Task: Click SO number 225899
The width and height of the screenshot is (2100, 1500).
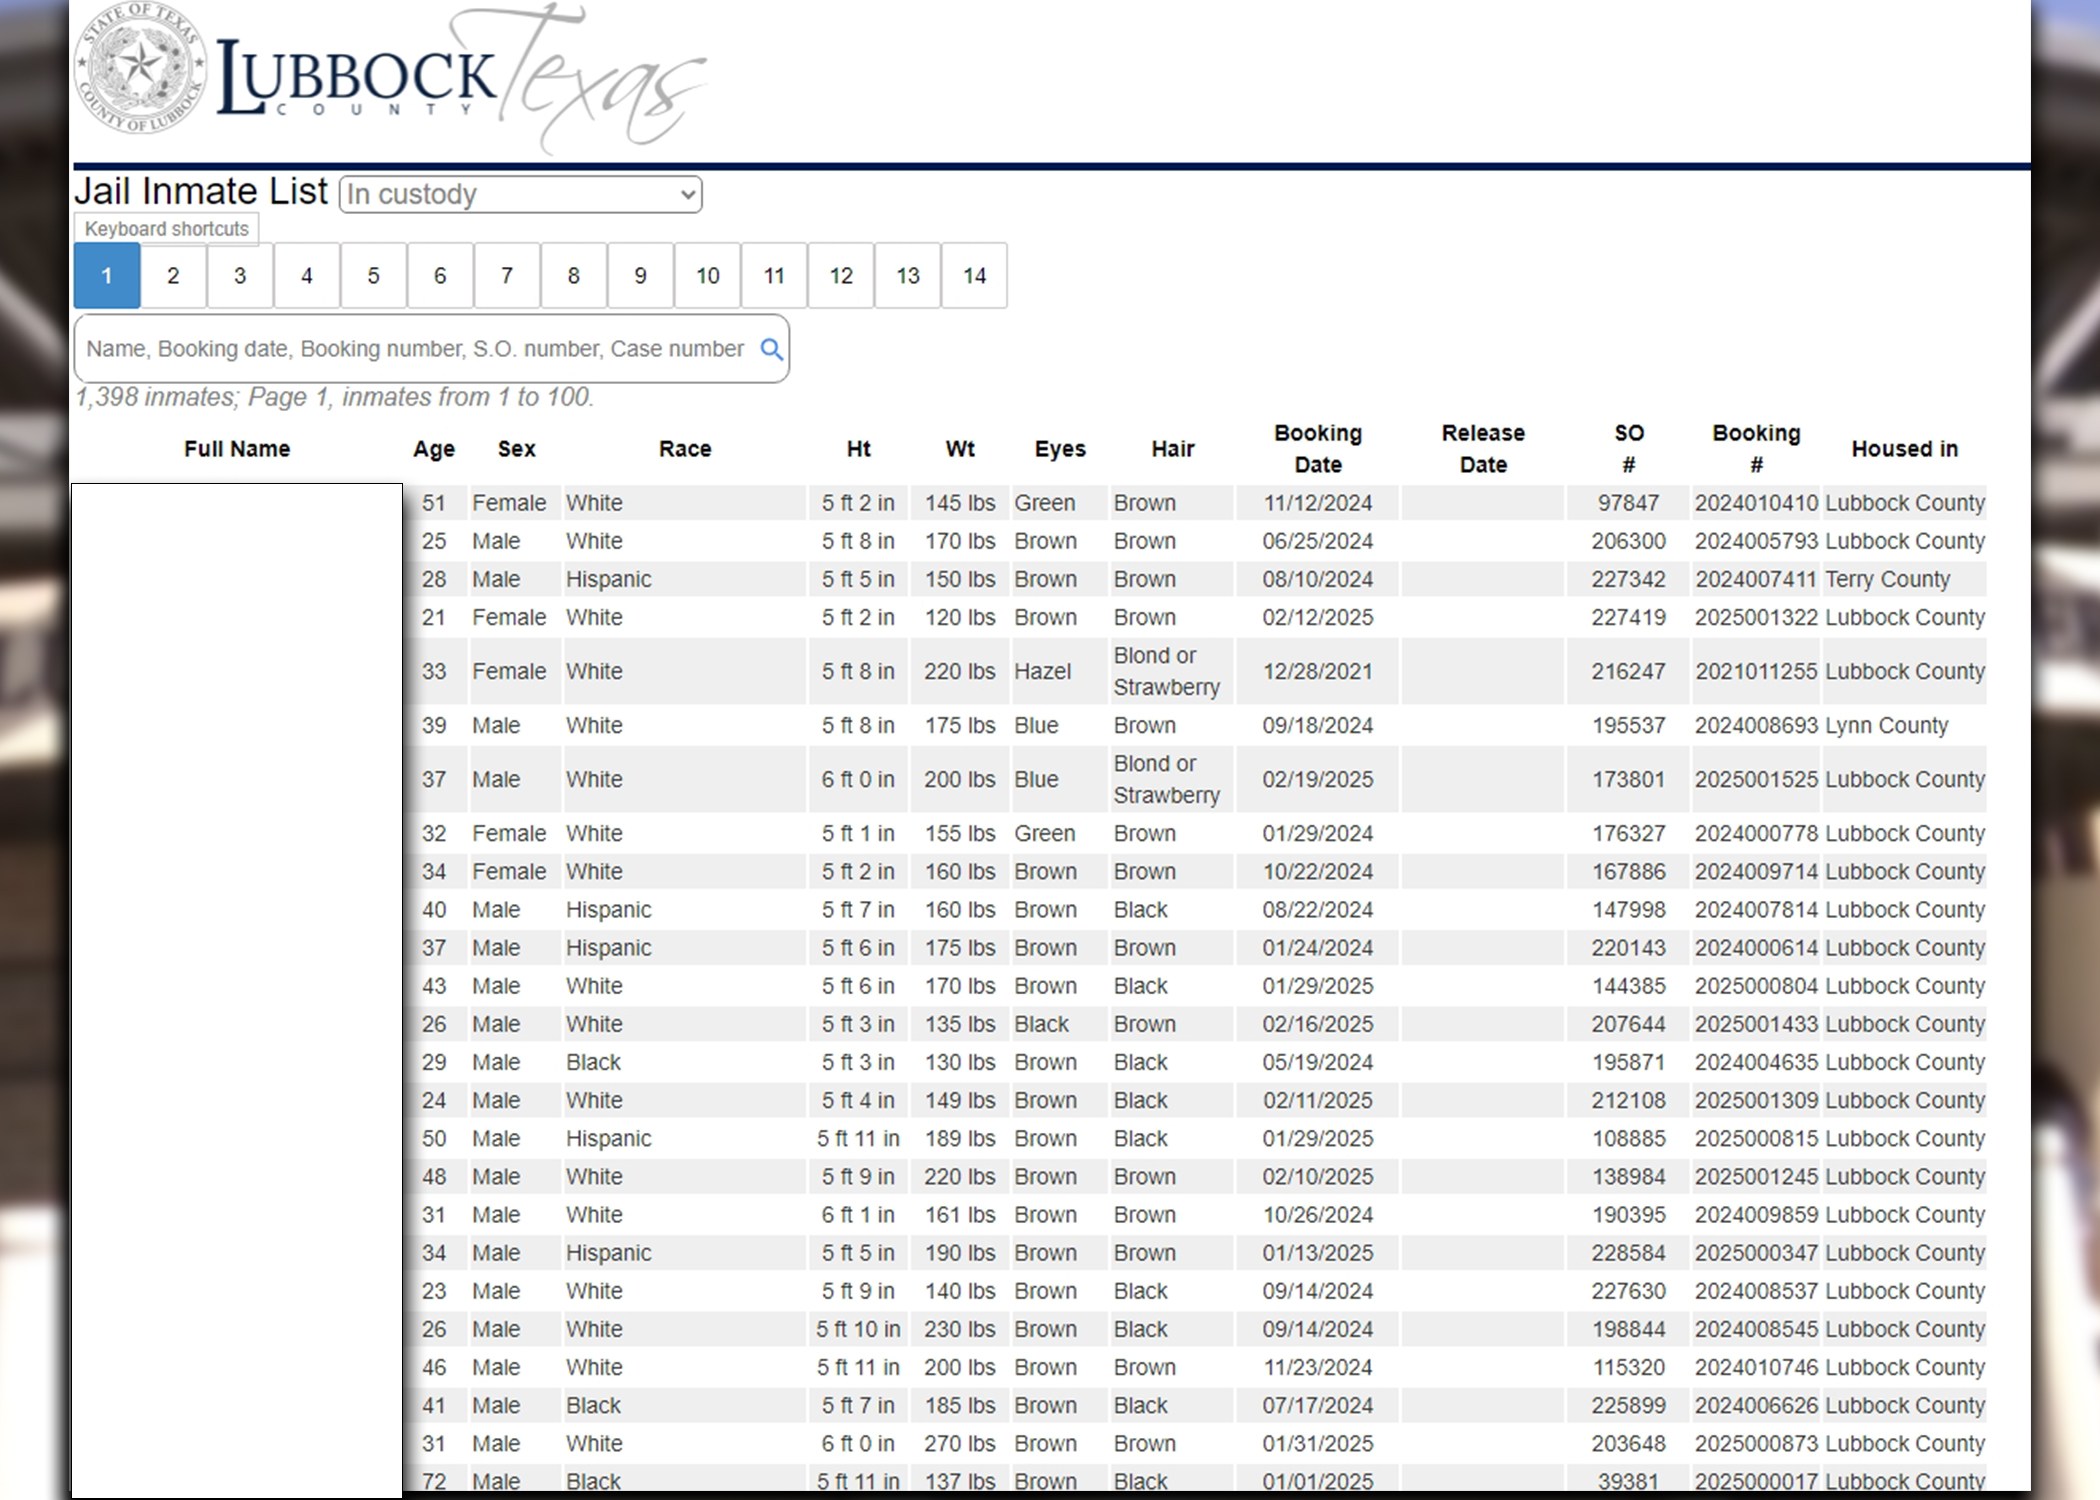Action: [1629, 1405]
